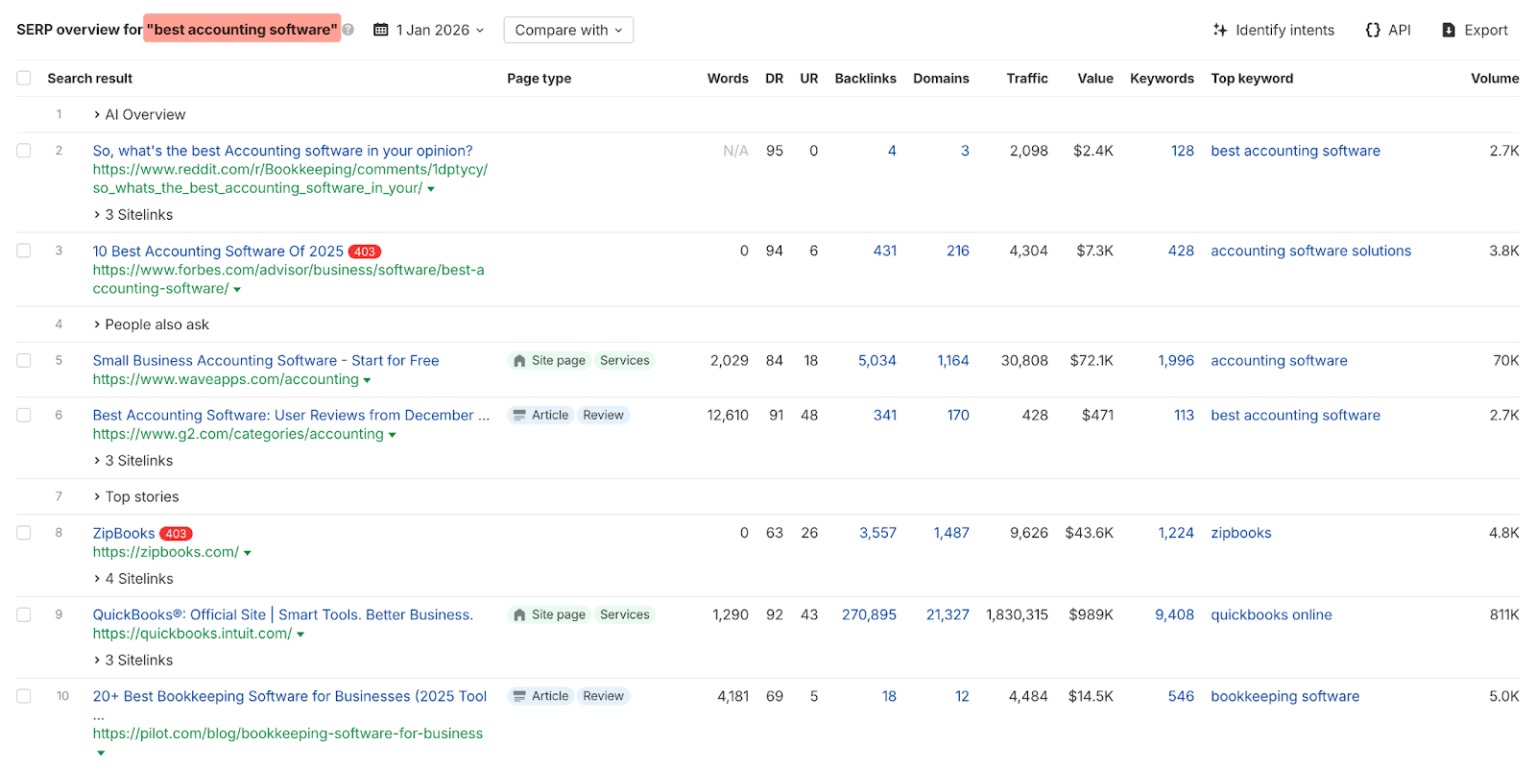Check the box for the pilot.com result

pos(24,696)
